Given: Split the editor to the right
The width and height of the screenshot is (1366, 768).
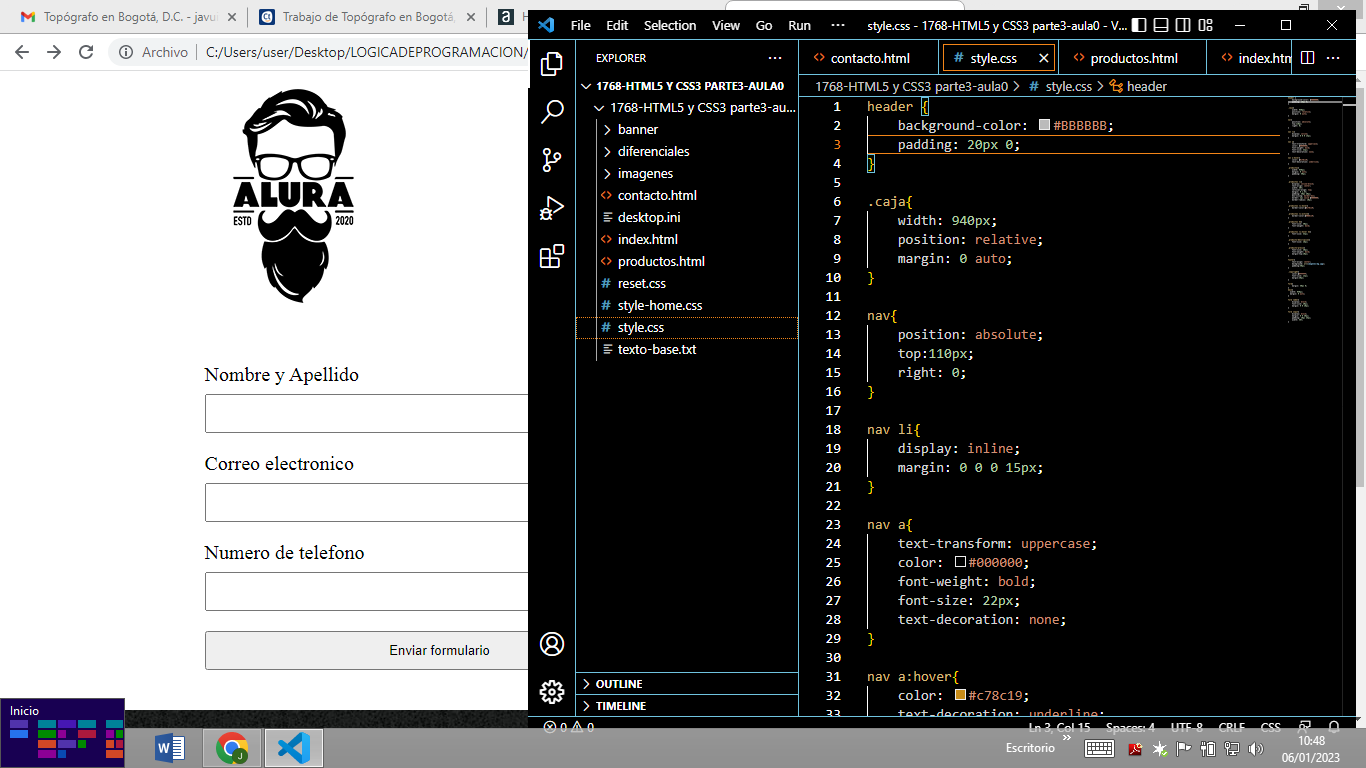Looking at the screenshot, I should tap(1307, 58).
